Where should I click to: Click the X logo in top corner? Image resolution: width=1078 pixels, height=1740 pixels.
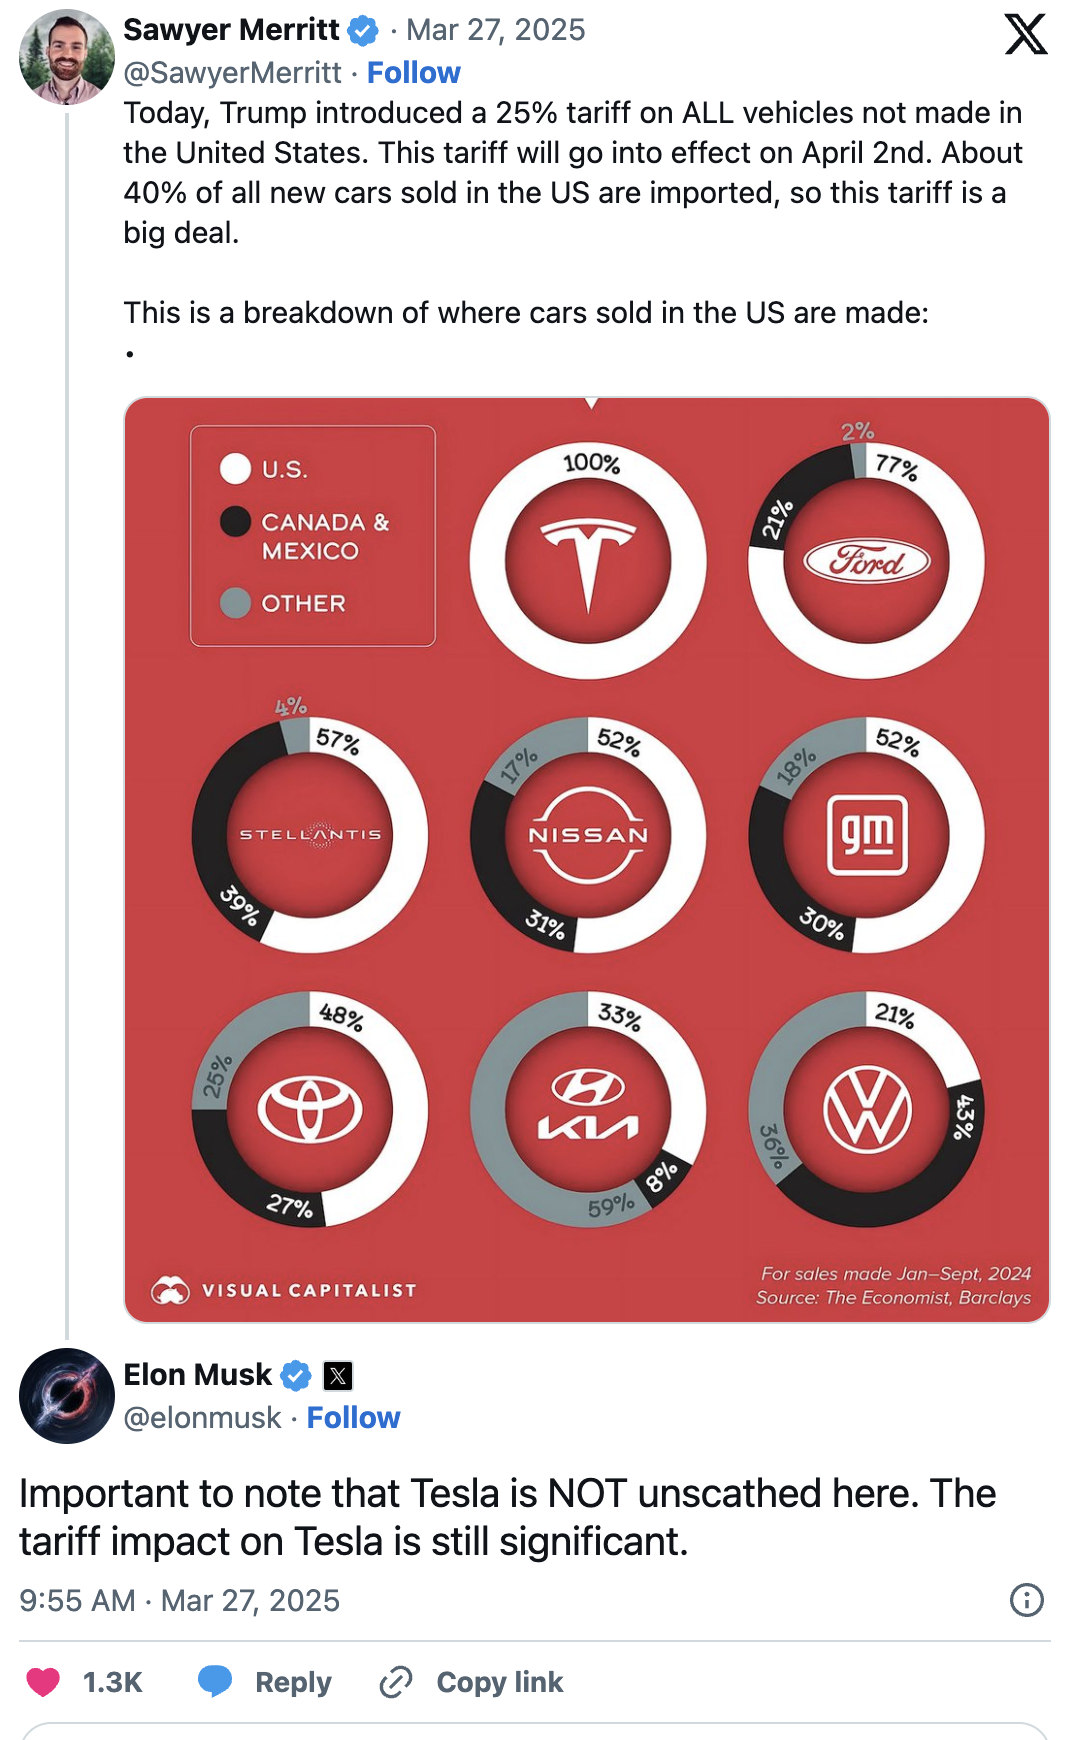point(1026,34)
